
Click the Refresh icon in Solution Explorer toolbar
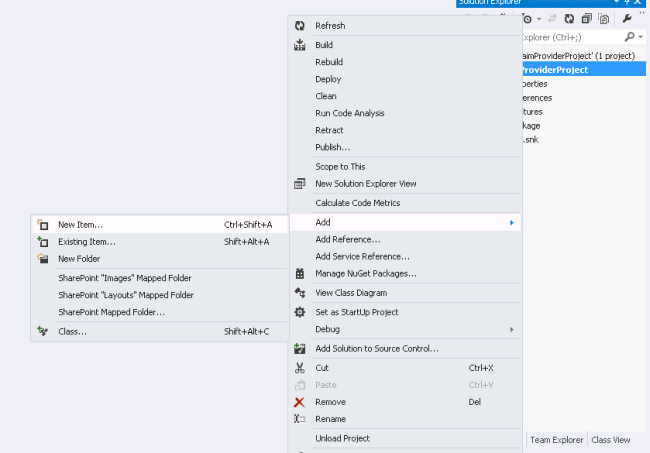click(x=569, y=18)
